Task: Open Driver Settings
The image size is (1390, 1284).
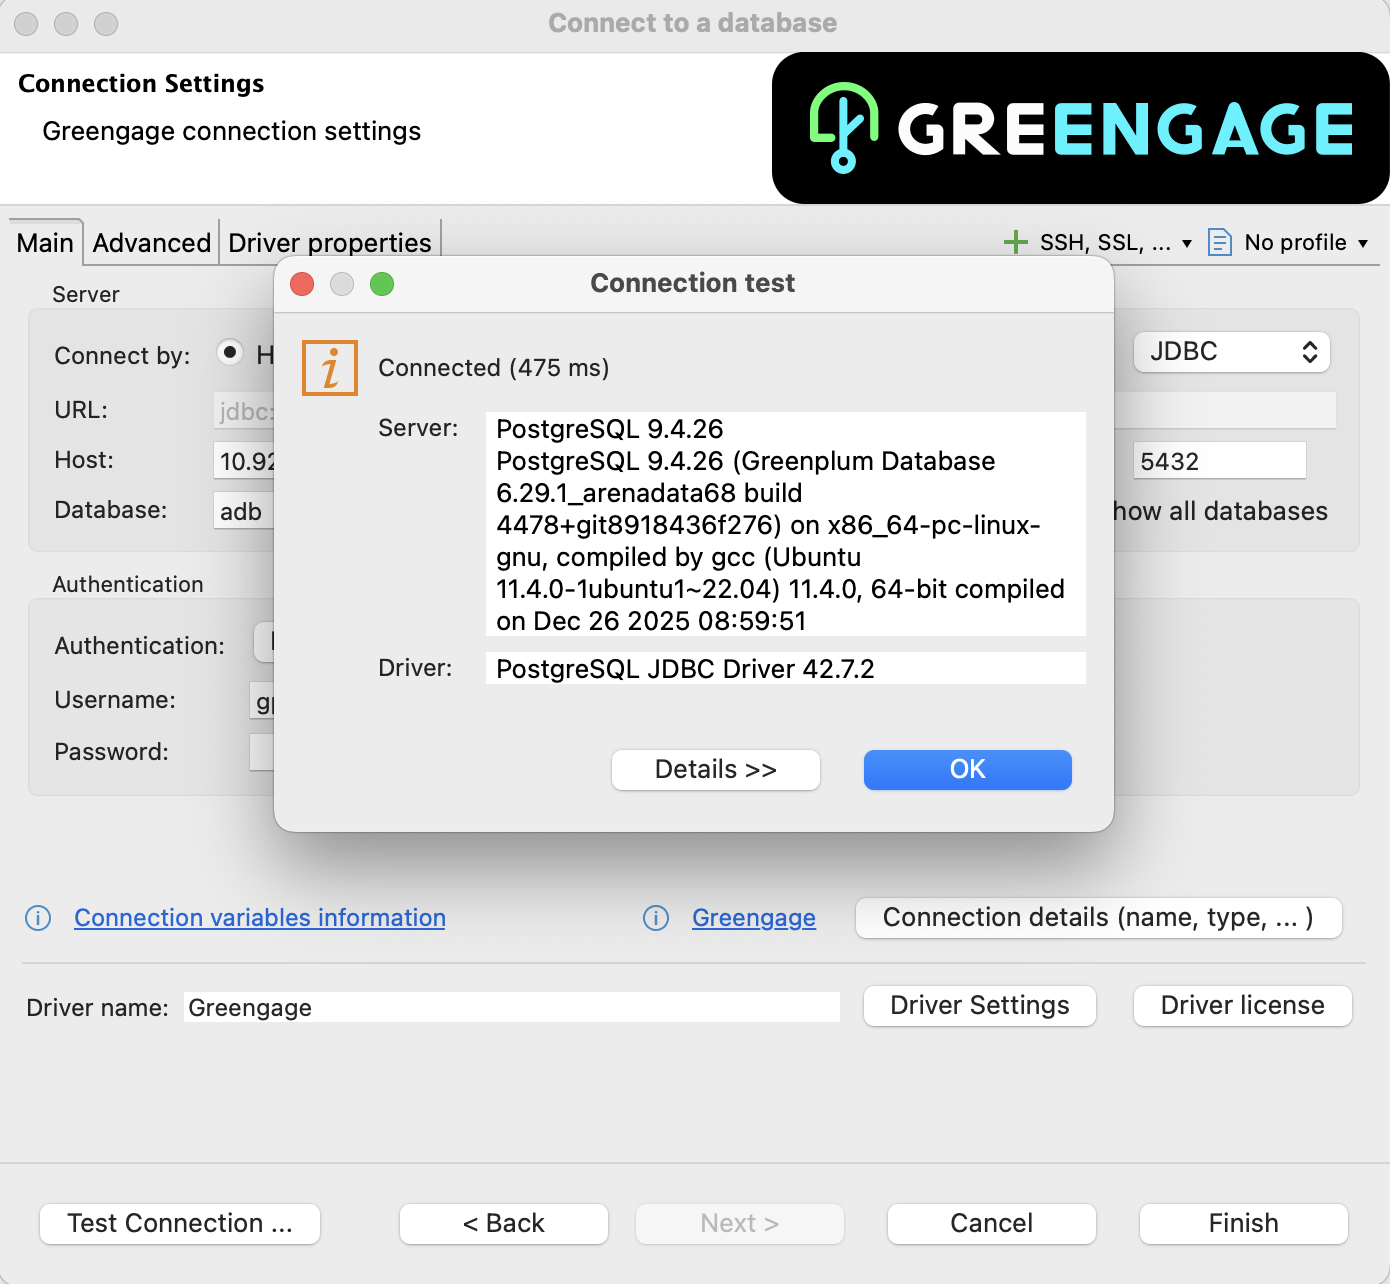Action: [979, 1006]
